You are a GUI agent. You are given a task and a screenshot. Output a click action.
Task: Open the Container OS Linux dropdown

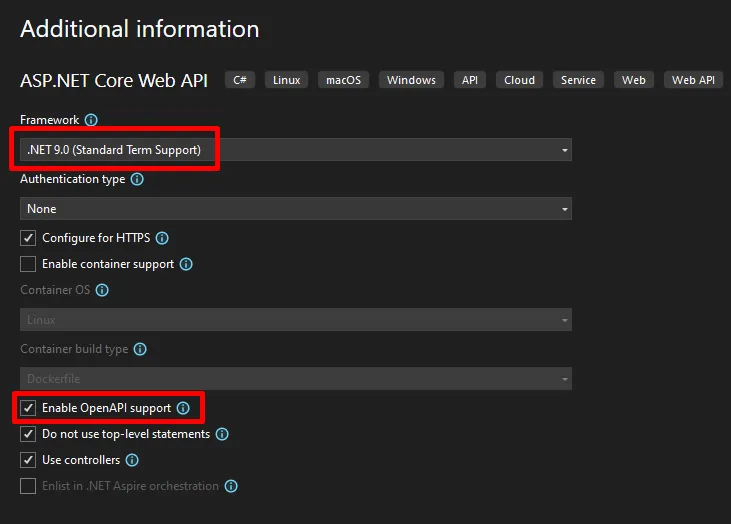(x=296, y=319)
